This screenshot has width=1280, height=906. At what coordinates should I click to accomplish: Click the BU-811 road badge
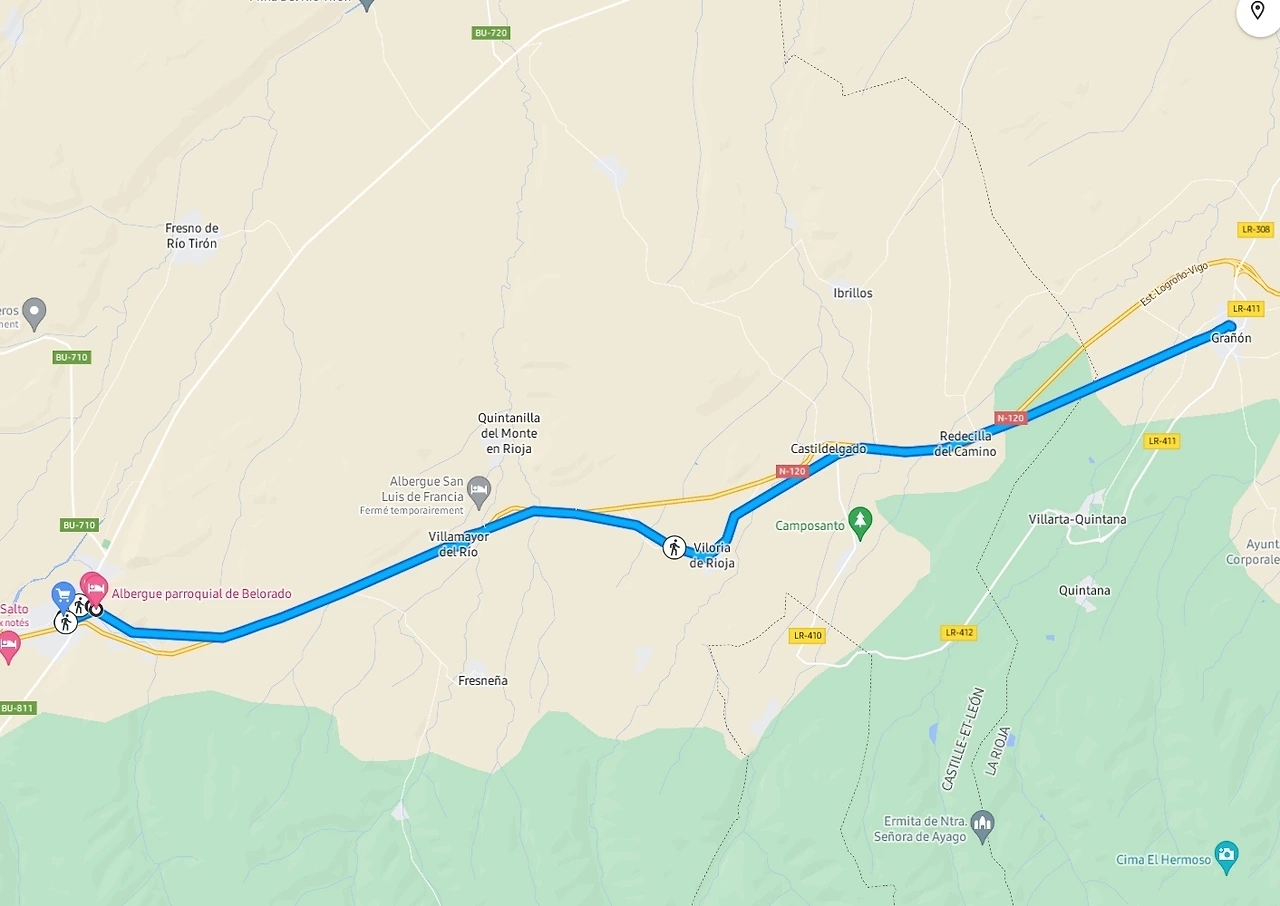[x=18, y=708]
